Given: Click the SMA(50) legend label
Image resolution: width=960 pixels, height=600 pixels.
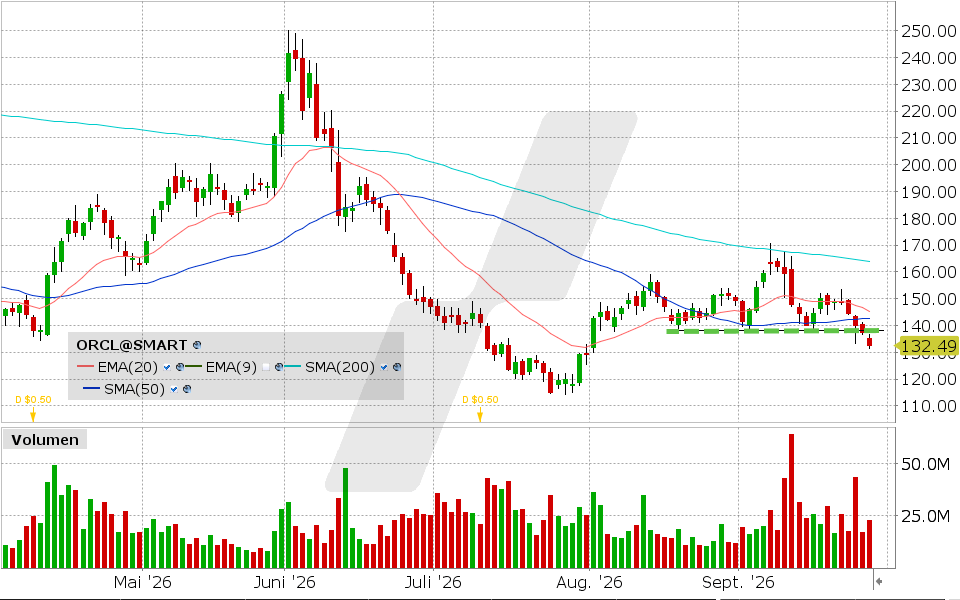Looking at the screenshot, I should click(x=134, y=389).
